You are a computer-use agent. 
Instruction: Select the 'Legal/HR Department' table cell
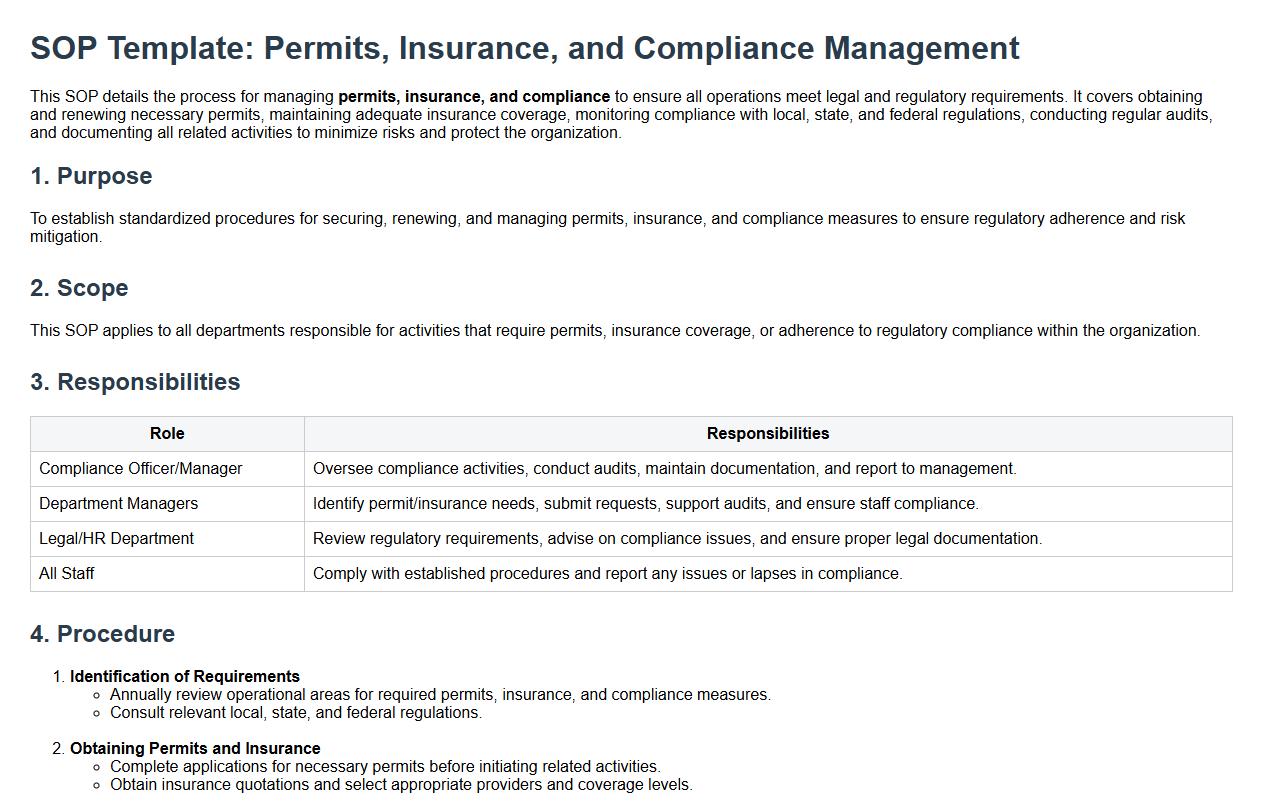[x=117, y=539]
